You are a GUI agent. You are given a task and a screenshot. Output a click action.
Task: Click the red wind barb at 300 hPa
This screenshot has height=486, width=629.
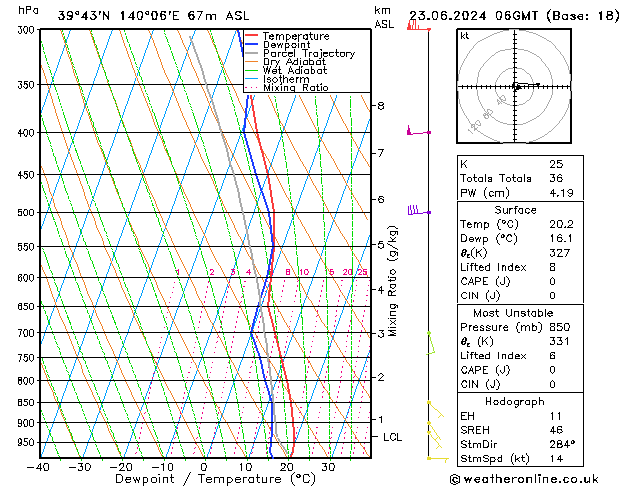coord(418,26)
